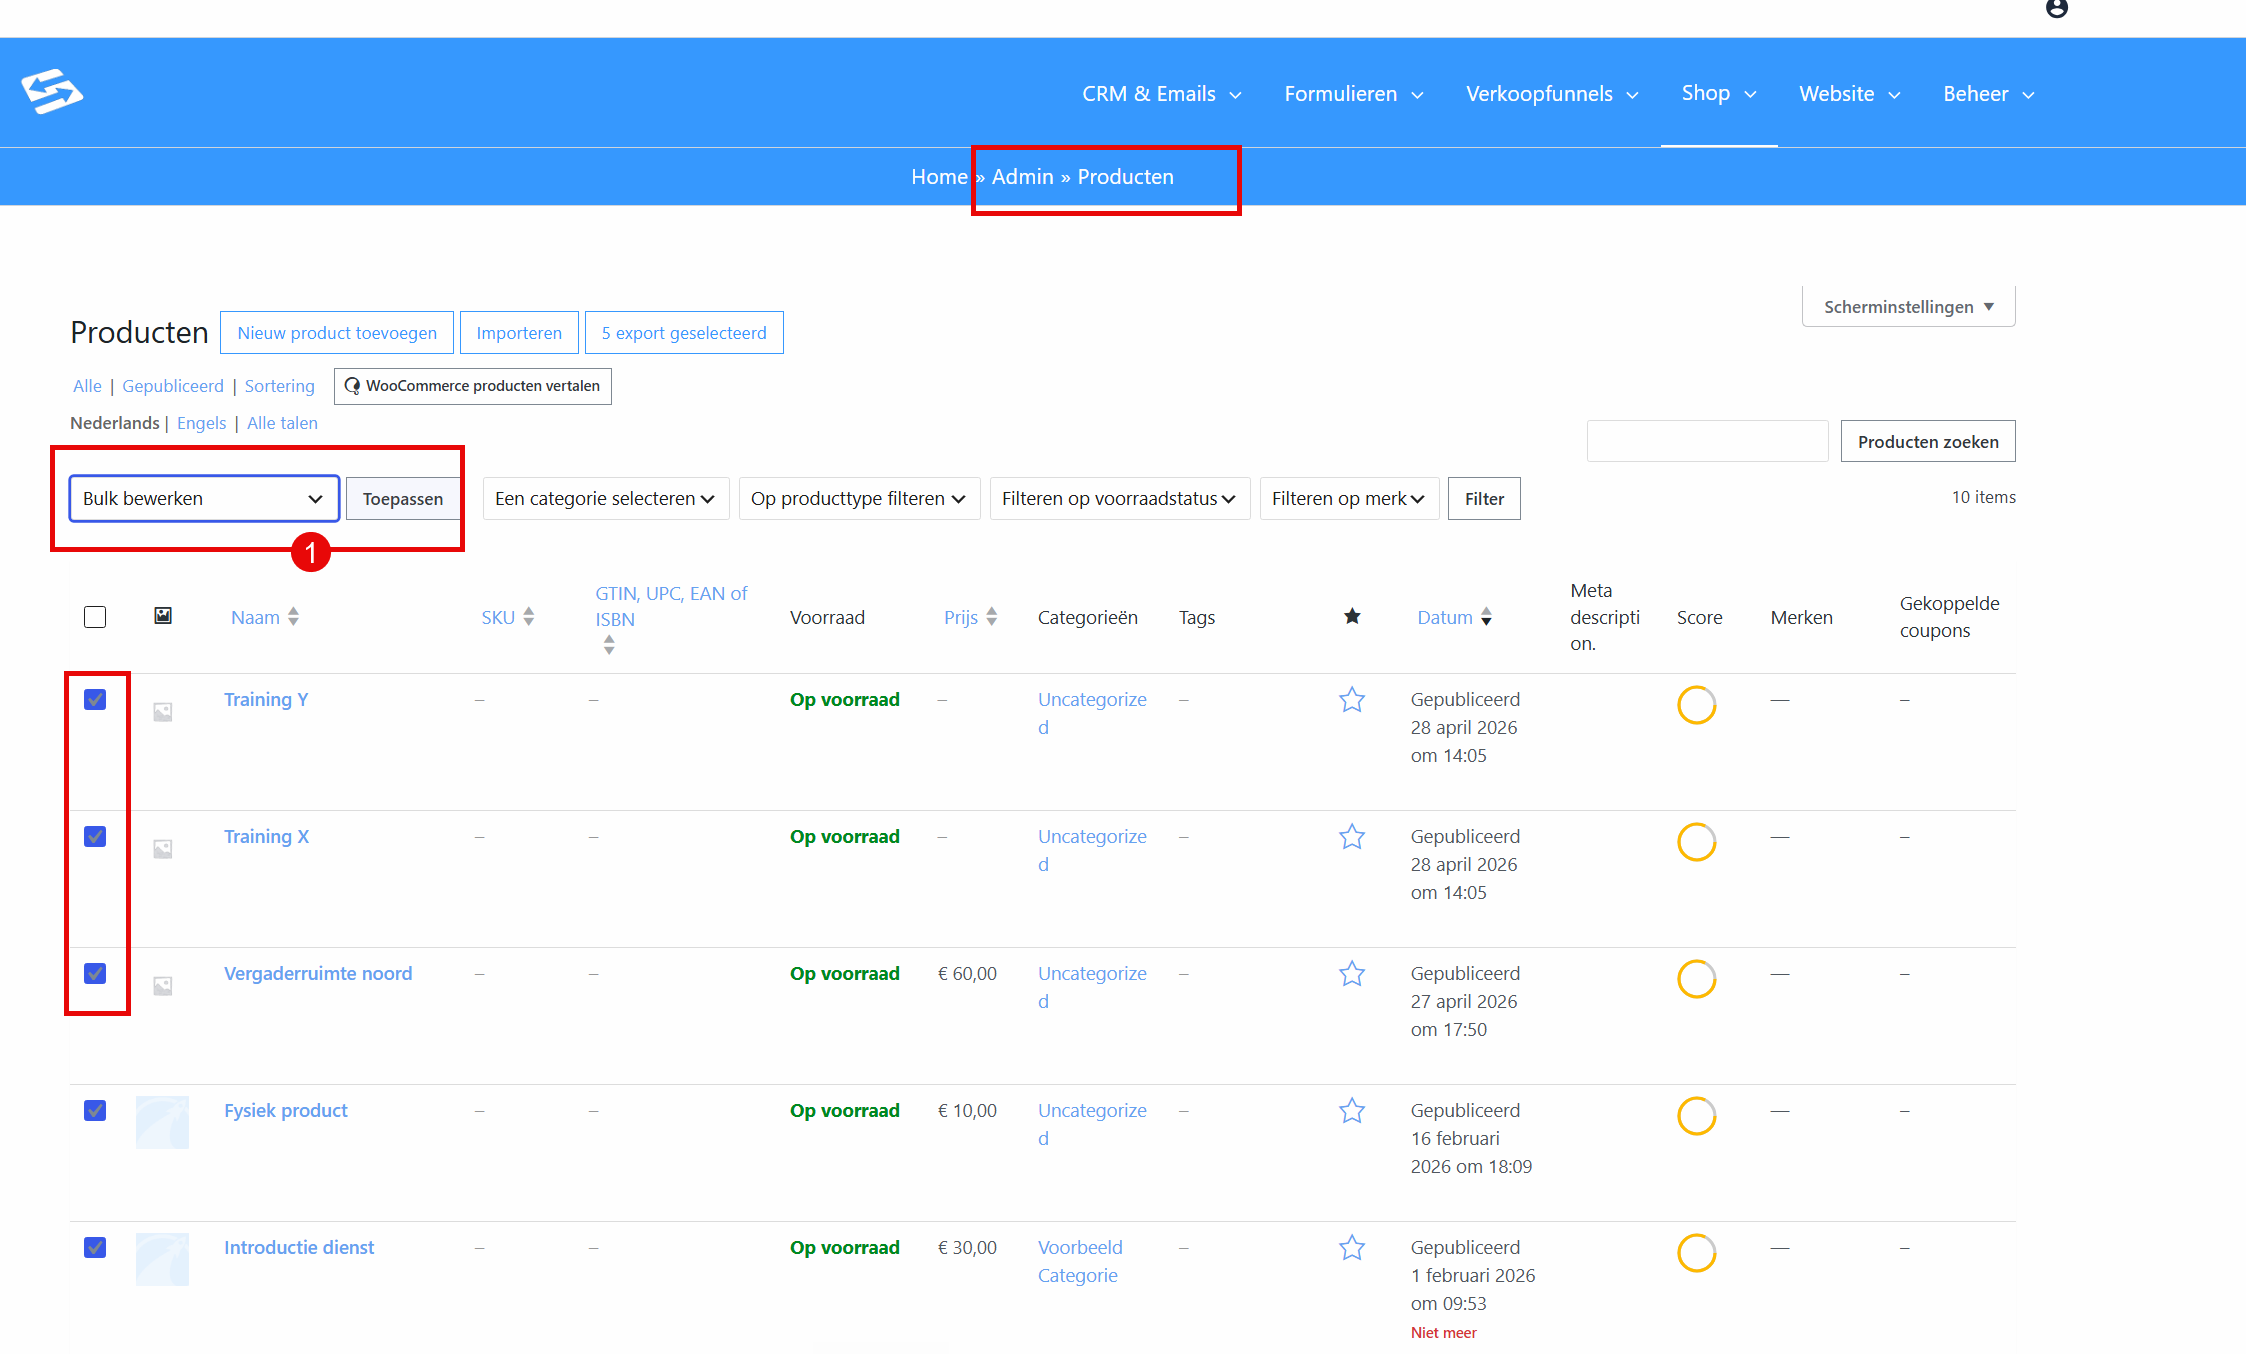
Task: Star the Training Y product as featured
Action: (1352, 699)
